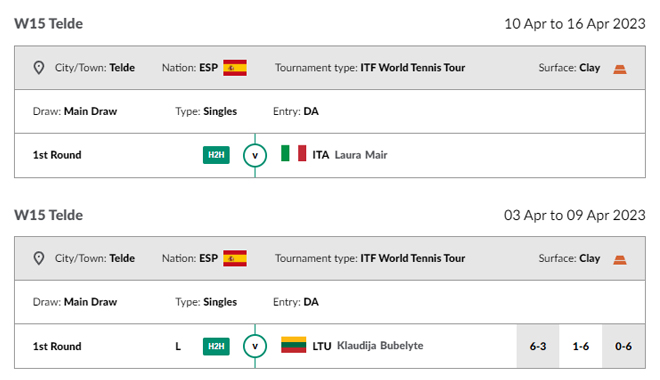Image resolution: width=660 pixels, height=380 pixels.
Task: Click the Spain flag in the 10 Apr tournament
Action: (x=235, y=68)
